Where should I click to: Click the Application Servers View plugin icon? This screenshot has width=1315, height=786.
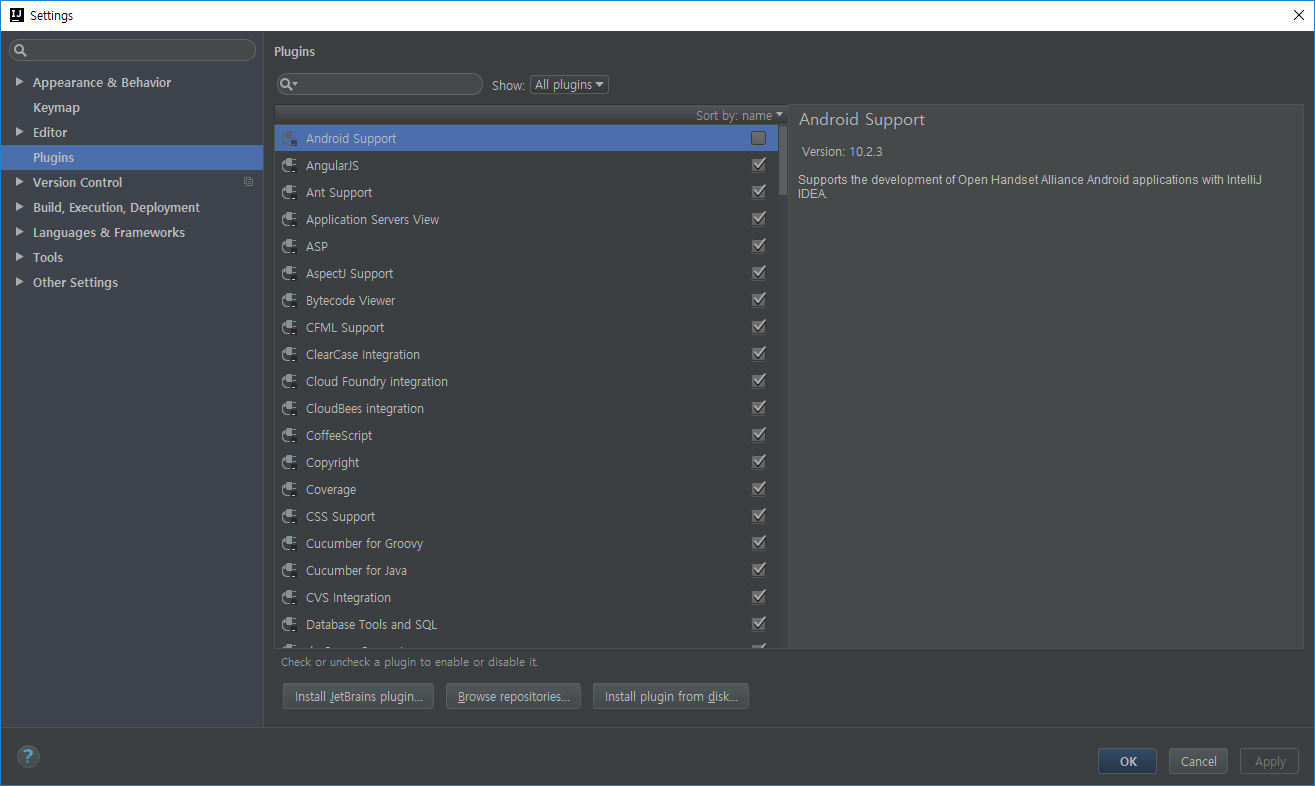[x=290, y=220]
